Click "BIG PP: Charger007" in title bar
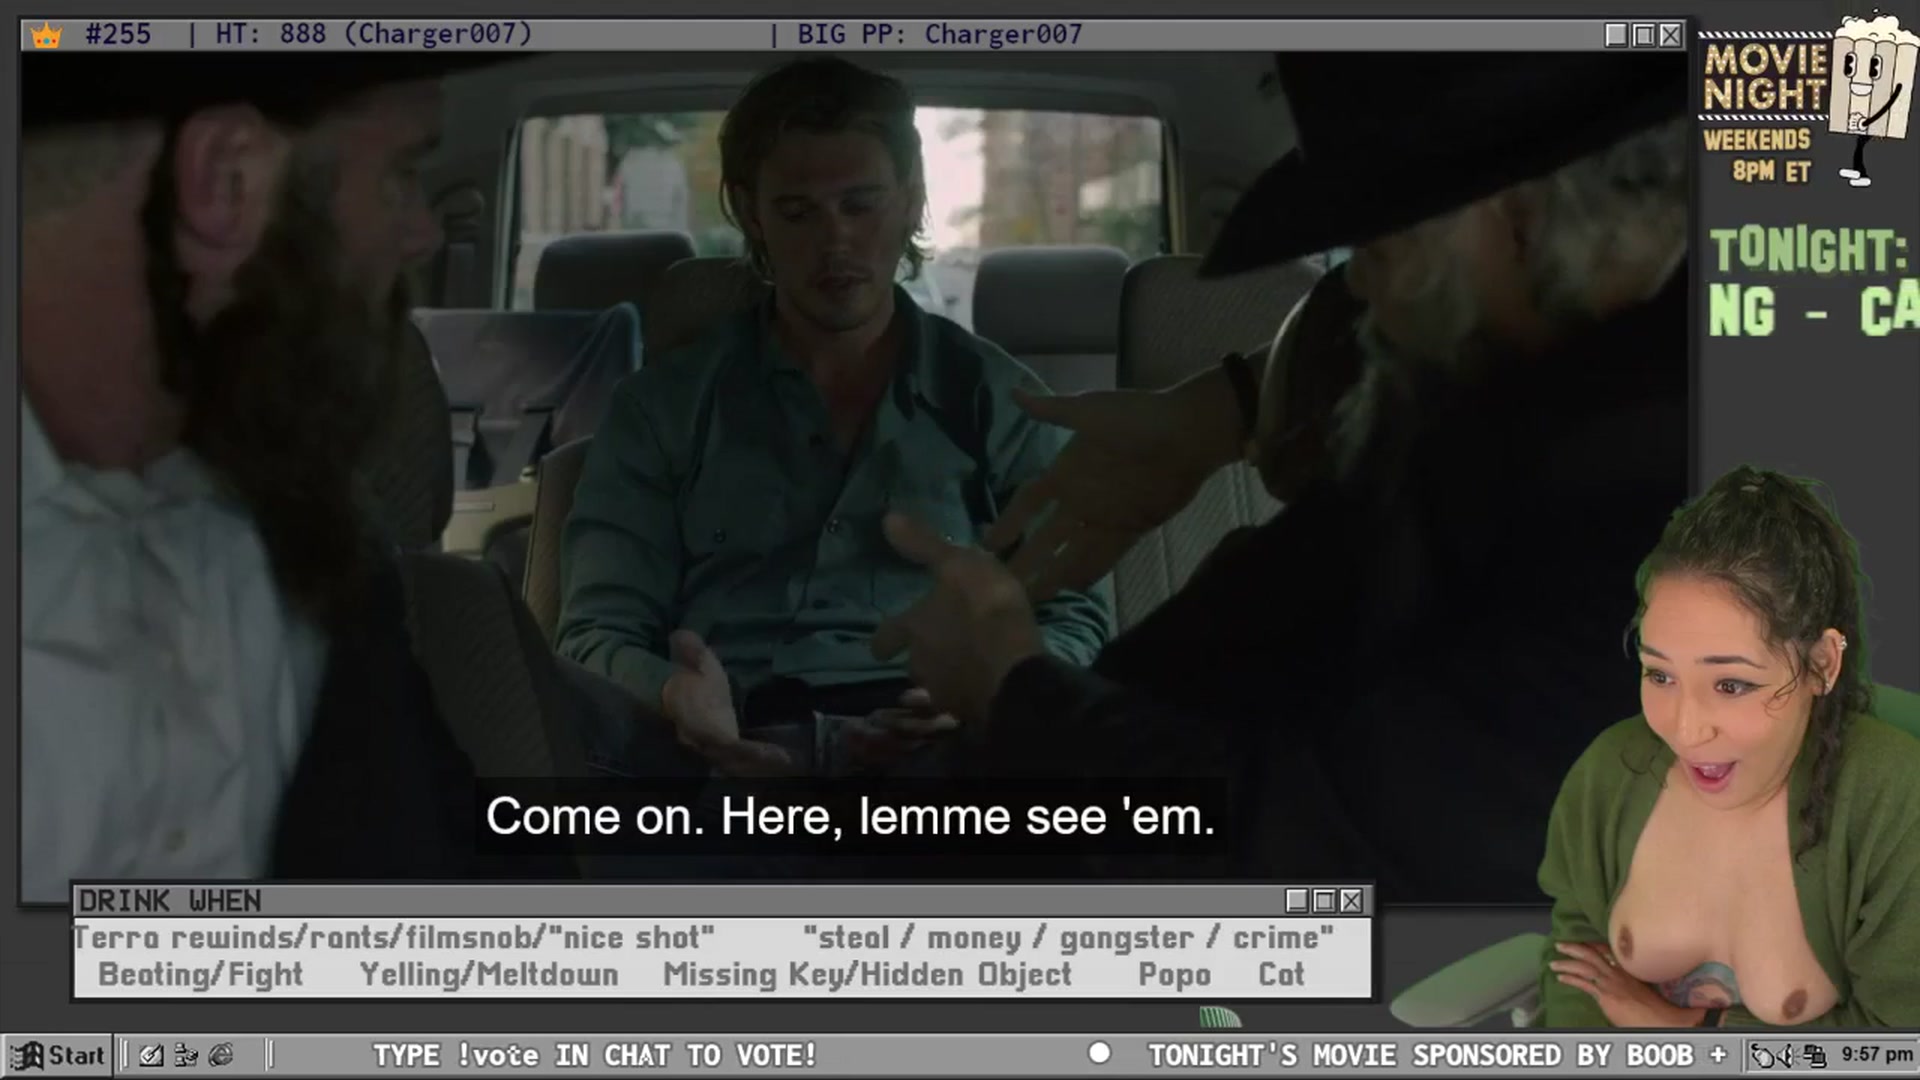The height and width of the screenshot is (1080, 1920). 940,34
